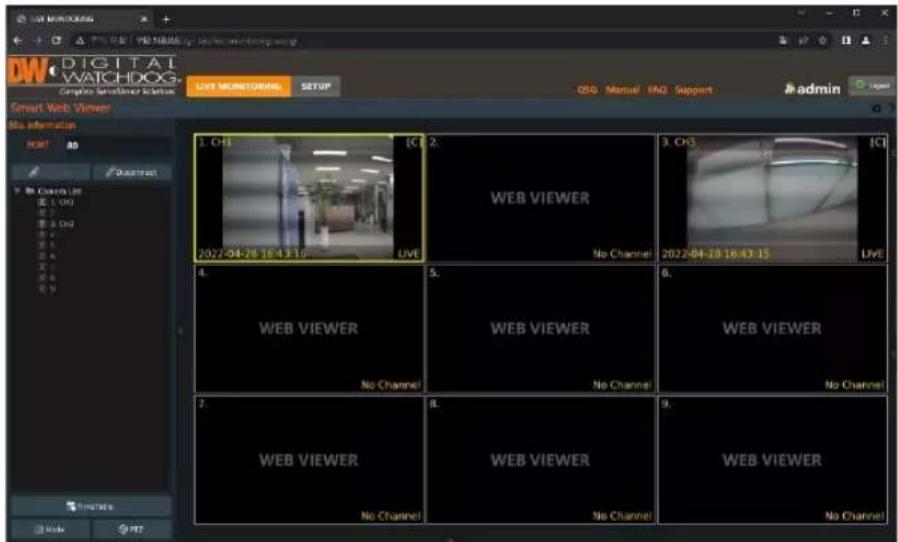The height and width of the screenshot is (542, 898).
Task: Select the empty channel 5 viewer tile
Action: point(541,329)
